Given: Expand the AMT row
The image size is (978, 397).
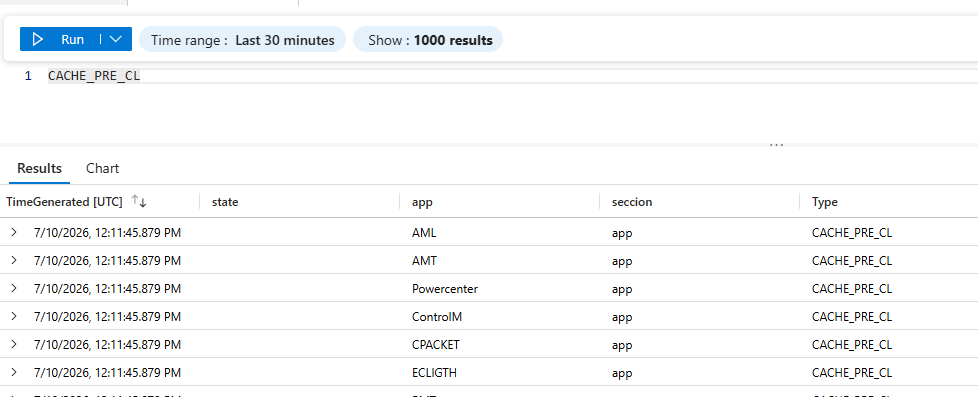Looking at the screenshot, I should 14,260.
